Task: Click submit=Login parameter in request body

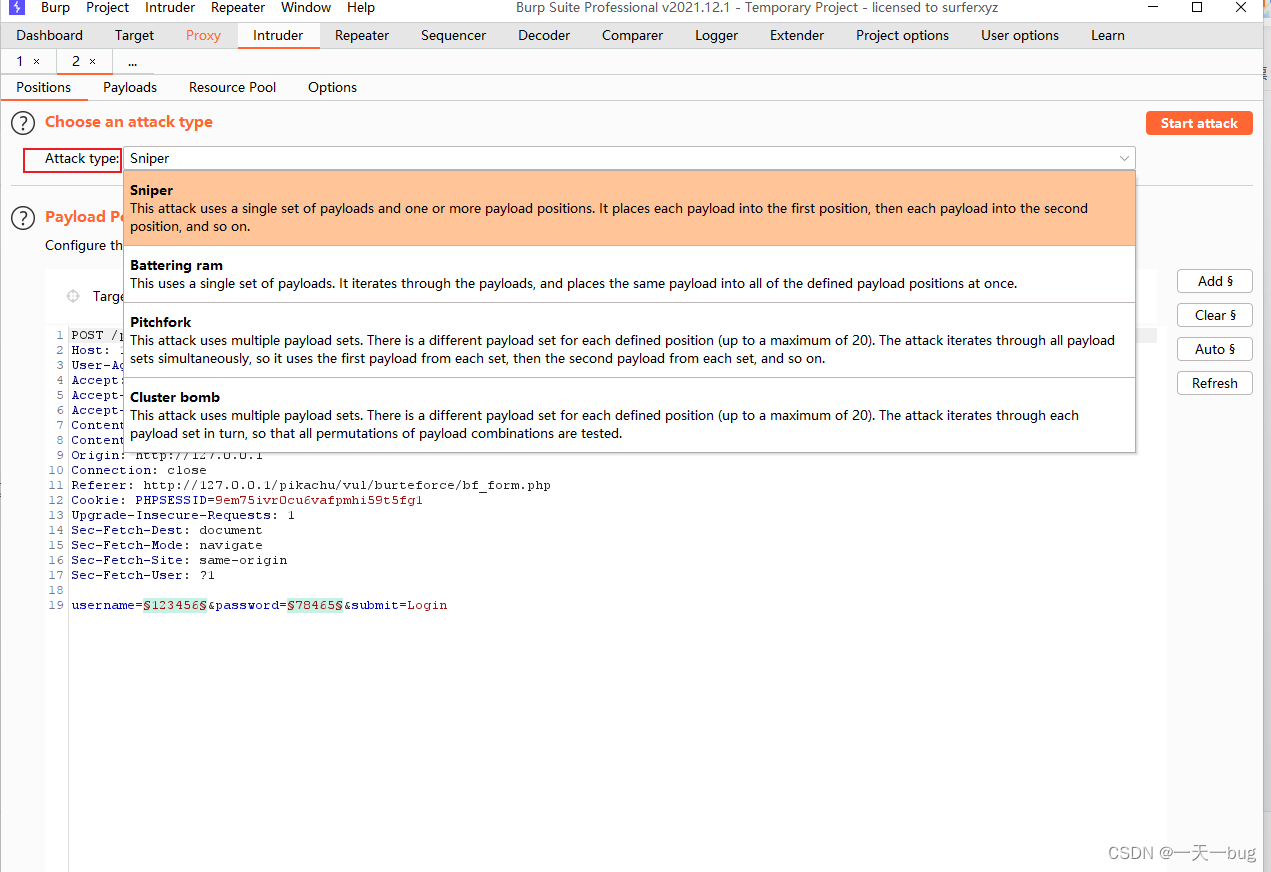Action: pyautogui.click(x=399, y=606)
